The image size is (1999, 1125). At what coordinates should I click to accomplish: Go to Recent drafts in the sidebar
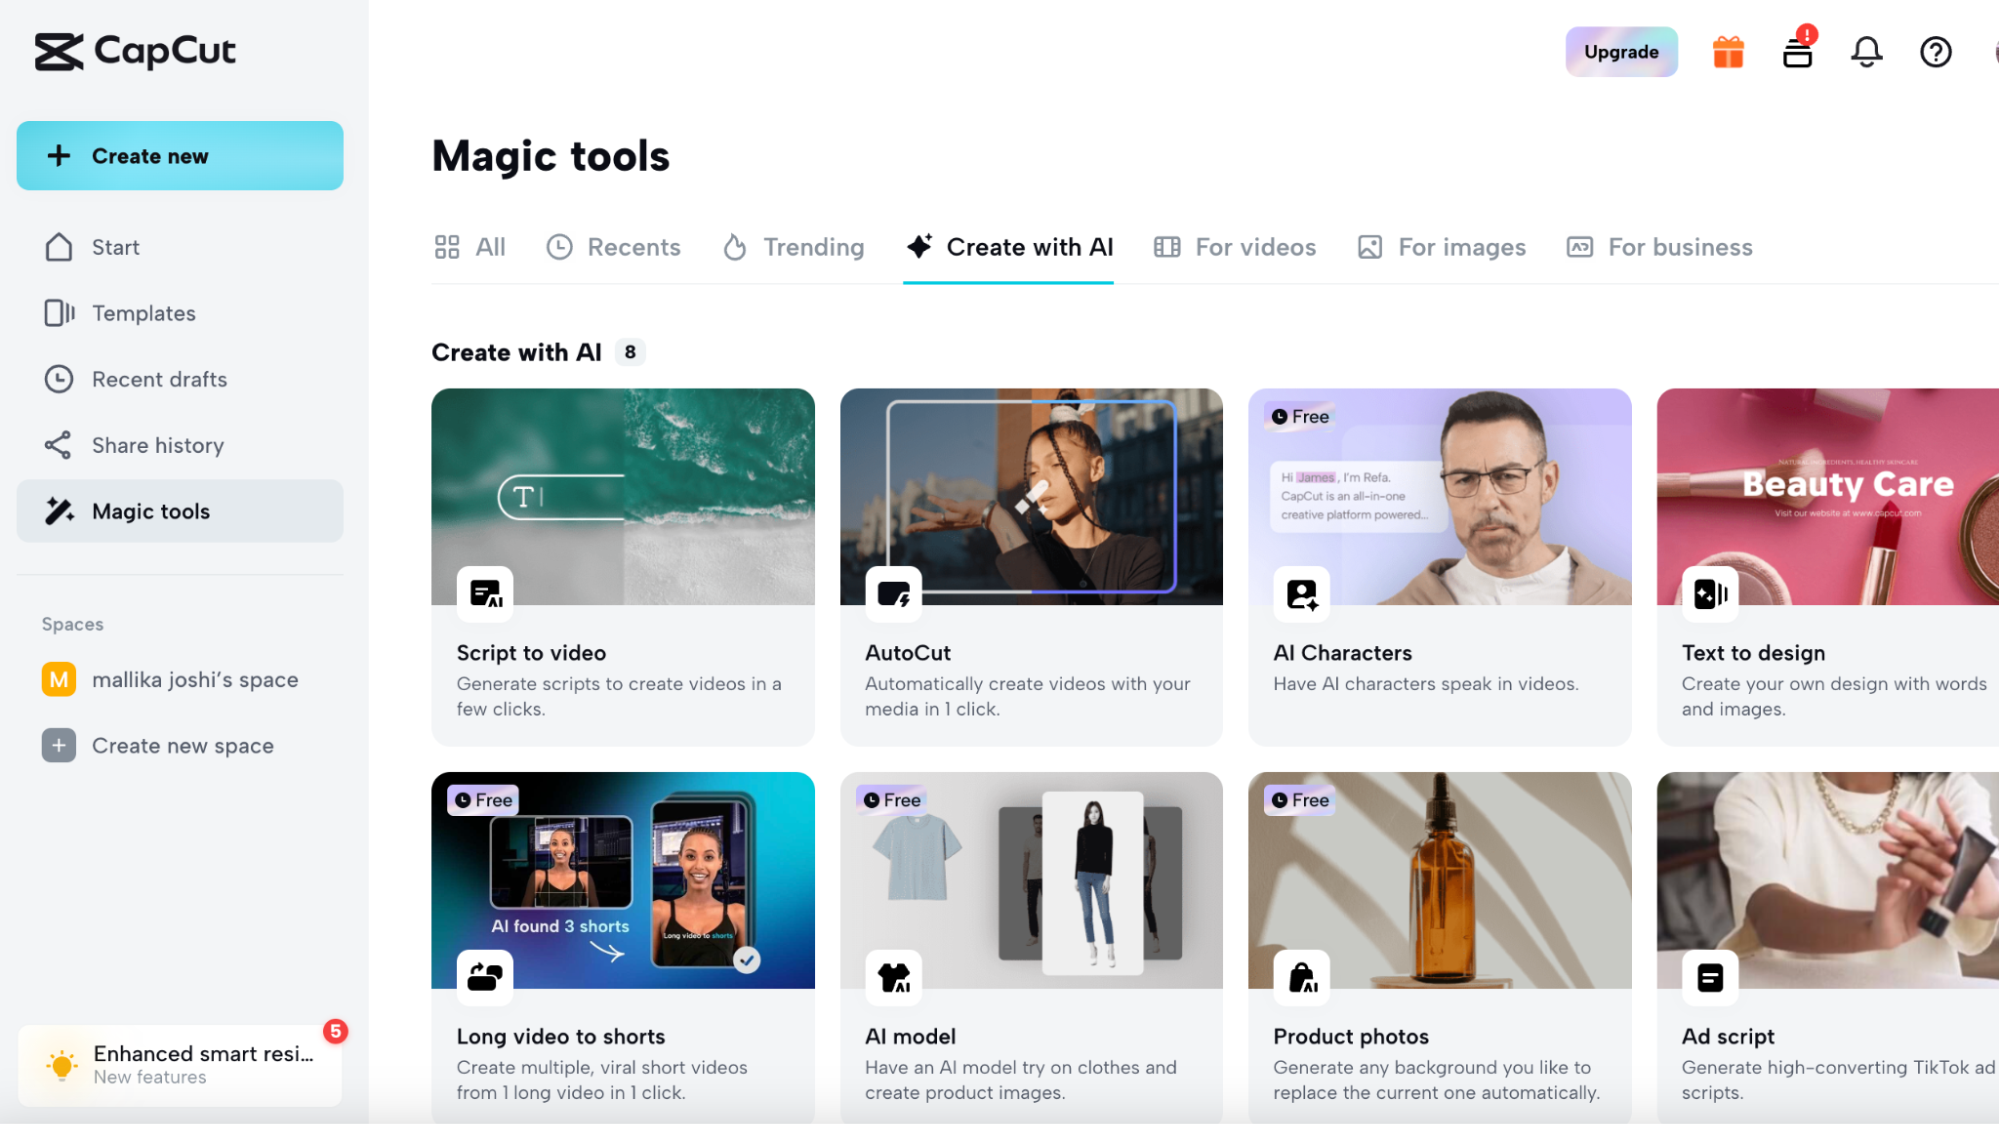159,379
